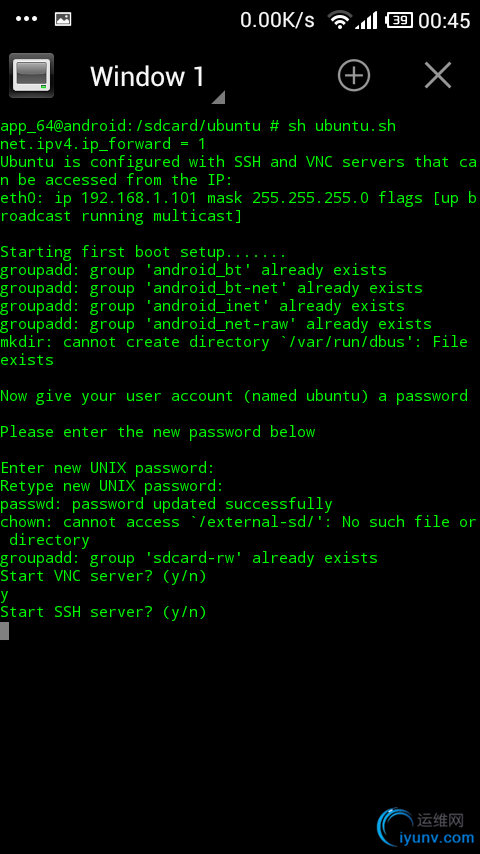
Task: Tap the three-dot notification overflow icon
Action: pyautogui.click(x=26, y=19)
